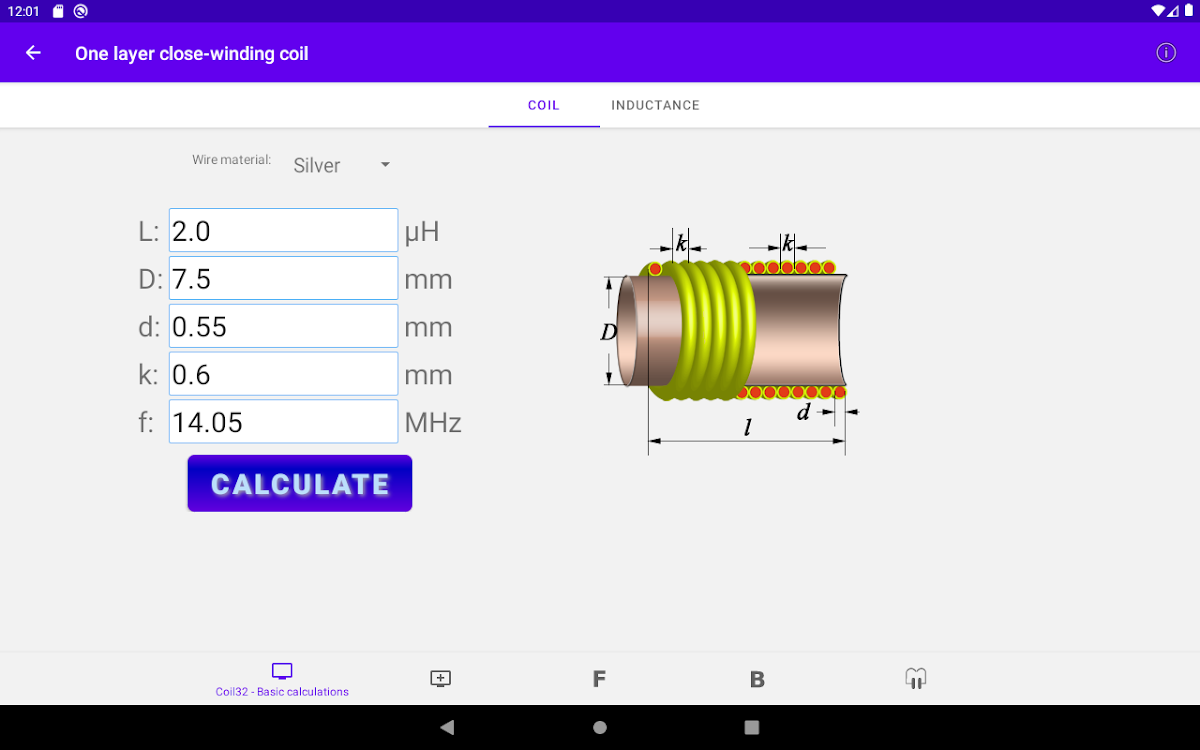The width and height of the screenshot is (1200, 750).
Task: Select the COIL tab
Action: [543, 105]
